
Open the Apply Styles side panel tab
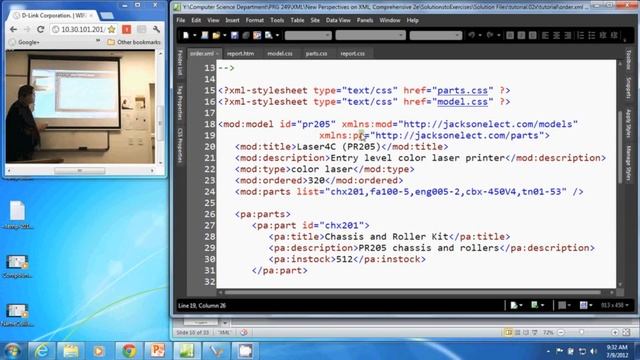tap(628, 123)
